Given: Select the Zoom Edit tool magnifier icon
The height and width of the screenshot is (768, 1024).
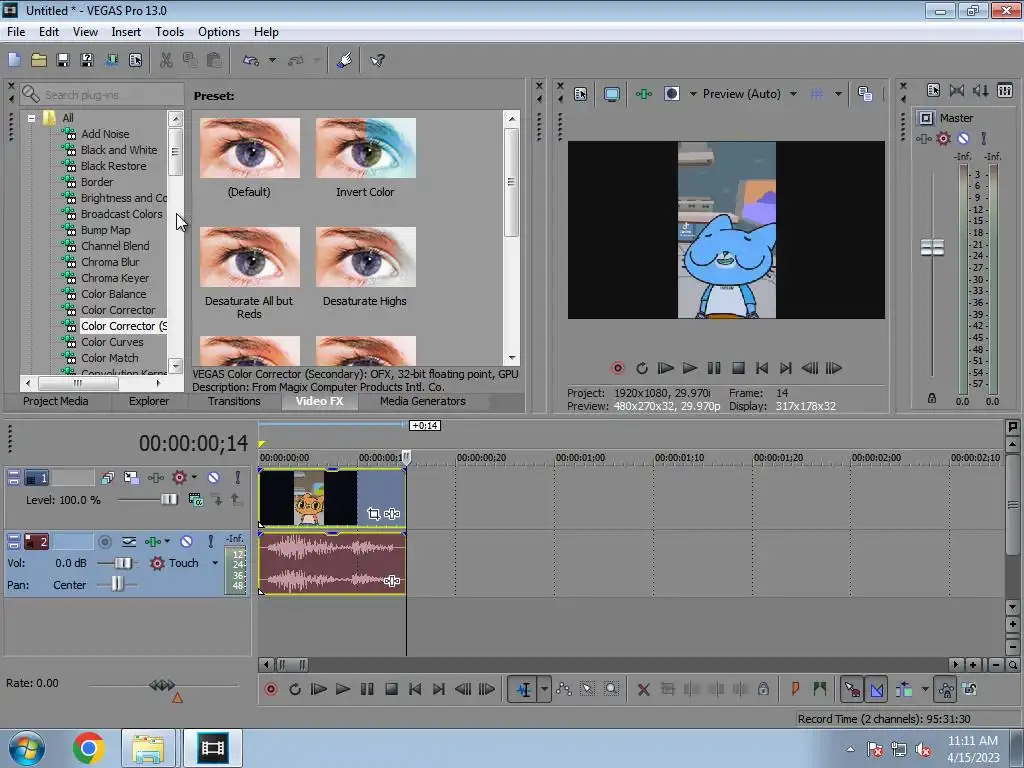Looking at the screenshot, I should point(611,689).
